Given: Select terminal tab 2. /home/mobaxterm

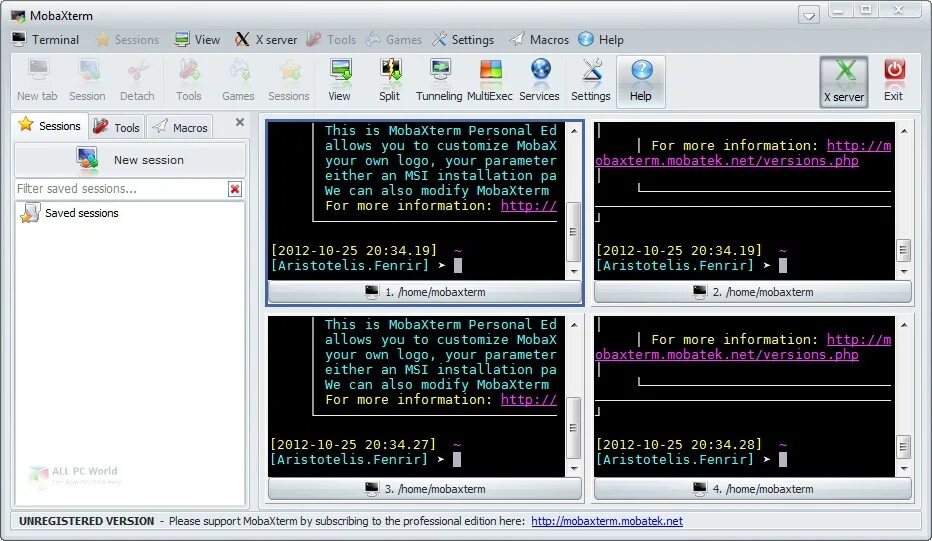Looking at the screenshot, I should tap(752, 292).
